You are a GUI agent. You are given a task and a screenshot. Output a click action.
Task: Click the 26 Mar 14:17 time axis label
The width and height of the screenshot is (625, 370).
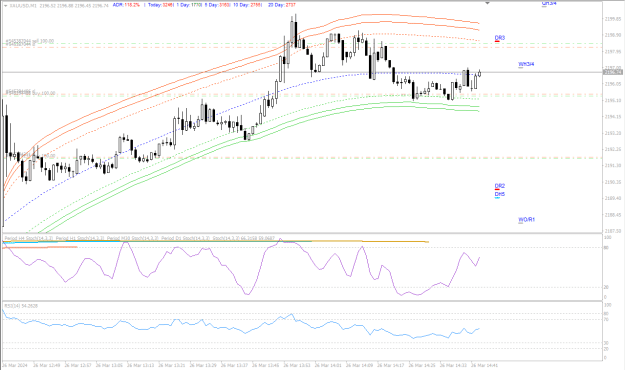391,365
